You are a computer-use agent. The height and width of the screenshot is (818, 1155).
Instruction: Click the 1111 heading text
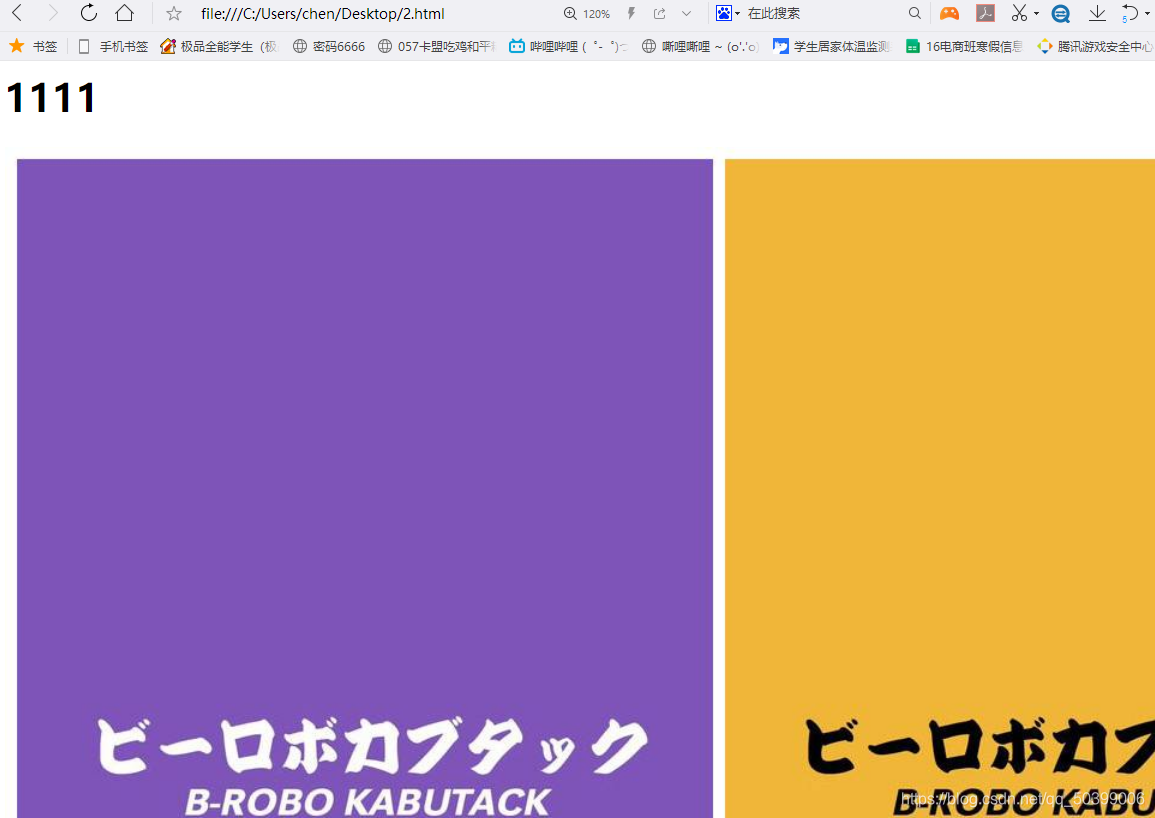click(x=51, y=97)
